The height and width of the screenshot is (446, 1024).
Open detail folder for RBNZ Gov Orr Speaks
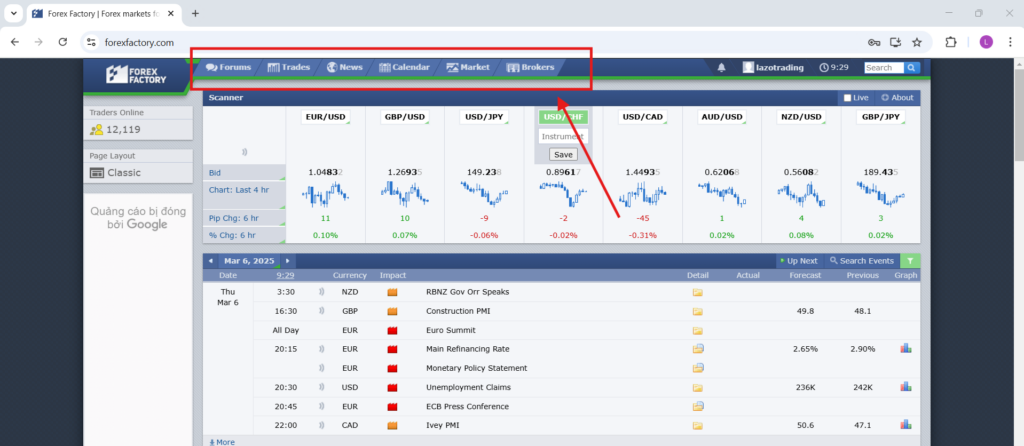point(697,293)
